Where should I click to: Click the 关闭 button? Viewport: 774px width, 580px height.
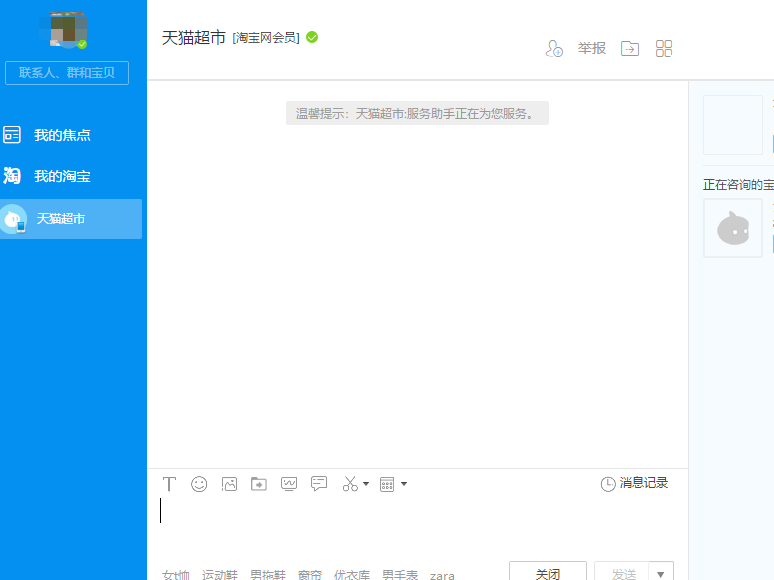point(548,572)
